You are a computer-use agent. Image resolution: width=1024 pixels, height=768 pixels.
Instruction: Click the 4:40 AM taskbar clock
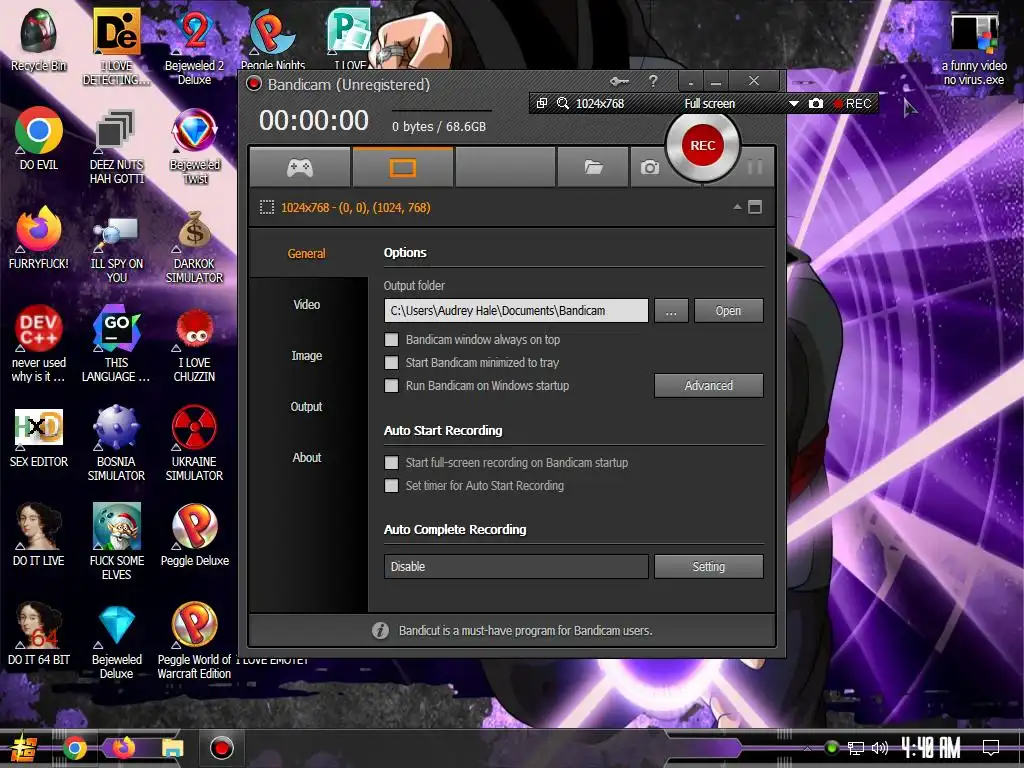tap(931, 748)
